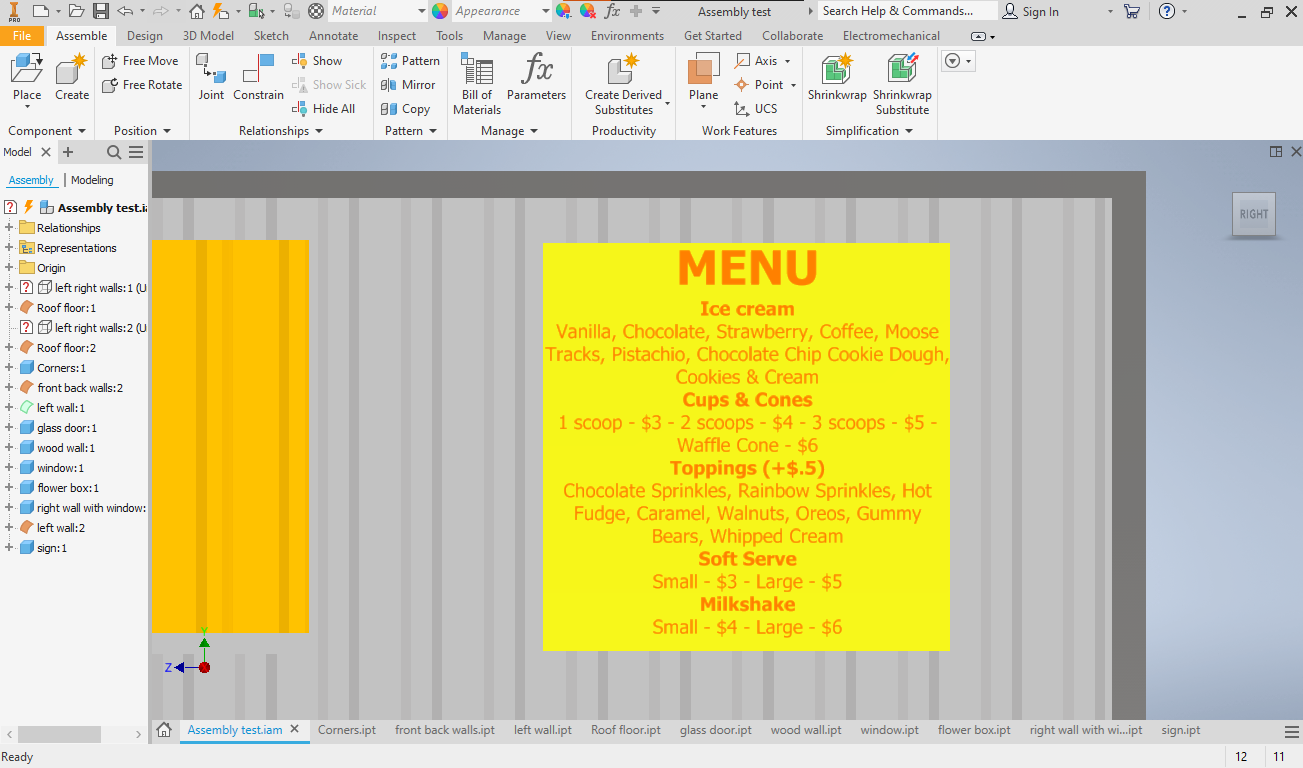The height and width of the screenshot is (768, 1303).
Task: Select the Place component tool
Action: point(27,78)
